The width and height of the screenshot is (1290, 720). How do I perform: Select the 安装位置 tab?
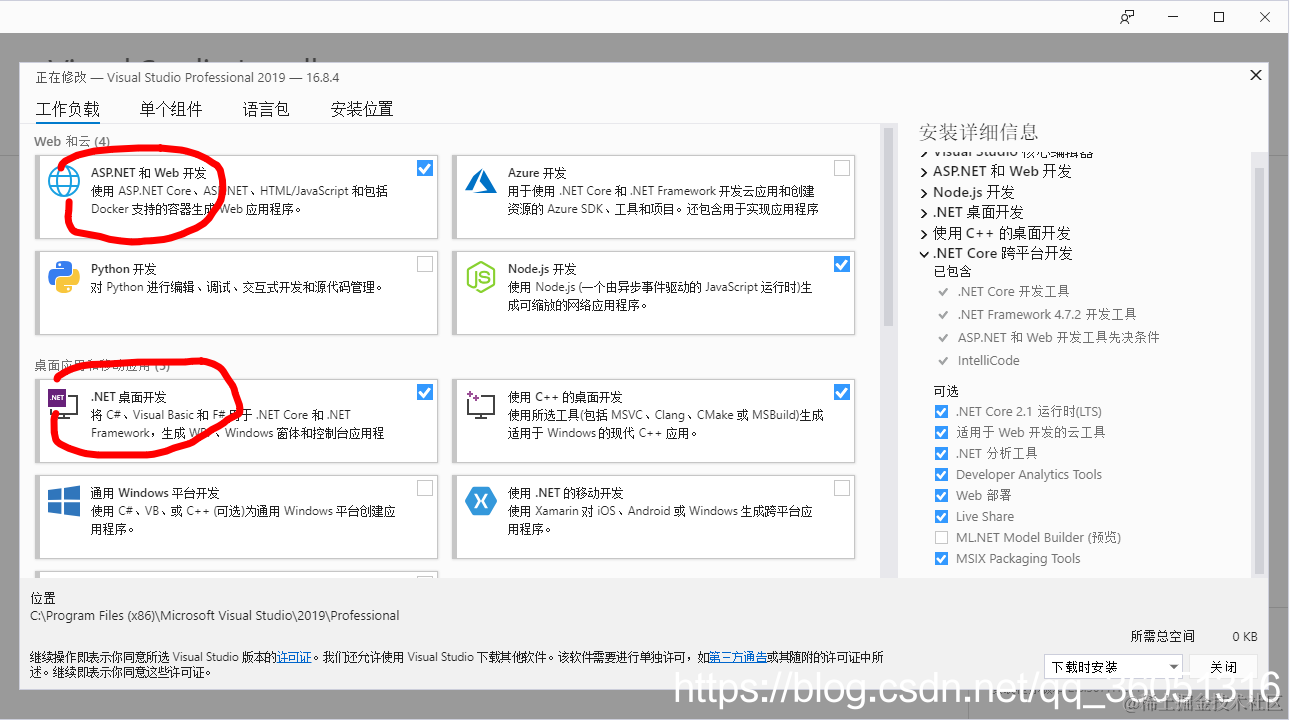click(x=362, y=109)
